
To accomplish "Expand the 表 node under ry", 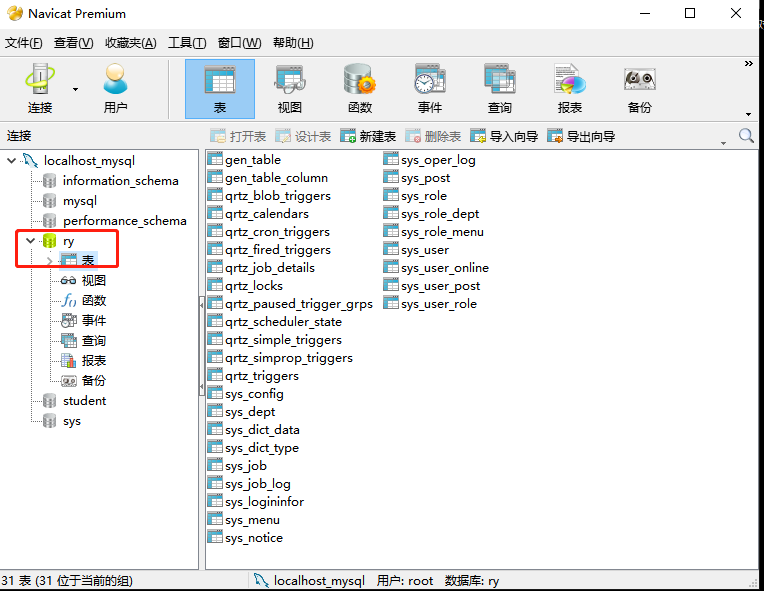I will [49, 261].
